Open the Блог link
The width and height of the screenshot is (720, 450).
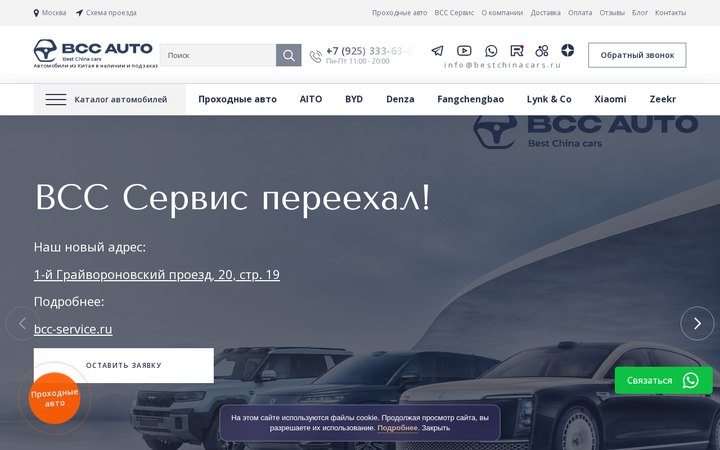[x=640, y=13]
